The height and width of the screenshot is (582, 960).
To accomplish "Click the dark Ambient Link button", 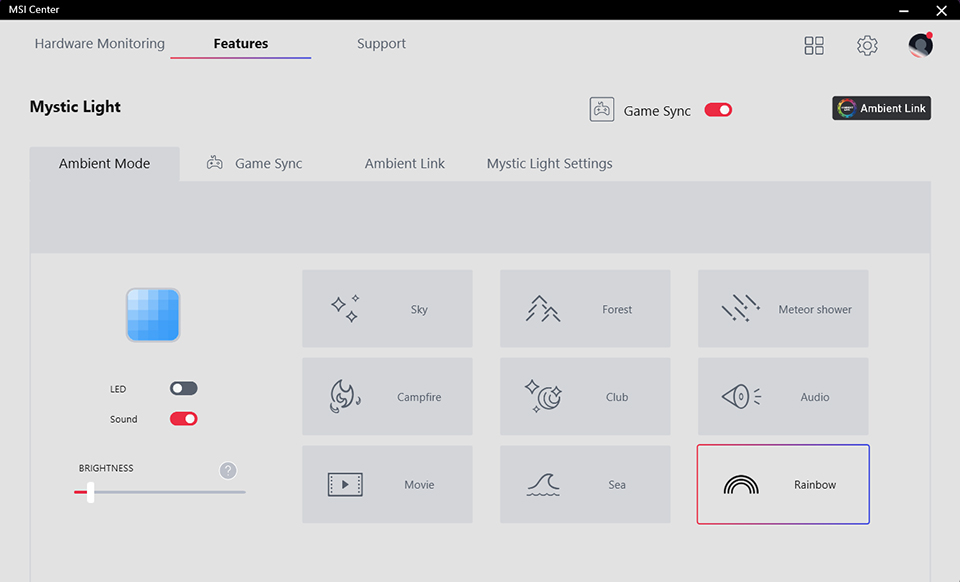I will click(x=882, y=108).
